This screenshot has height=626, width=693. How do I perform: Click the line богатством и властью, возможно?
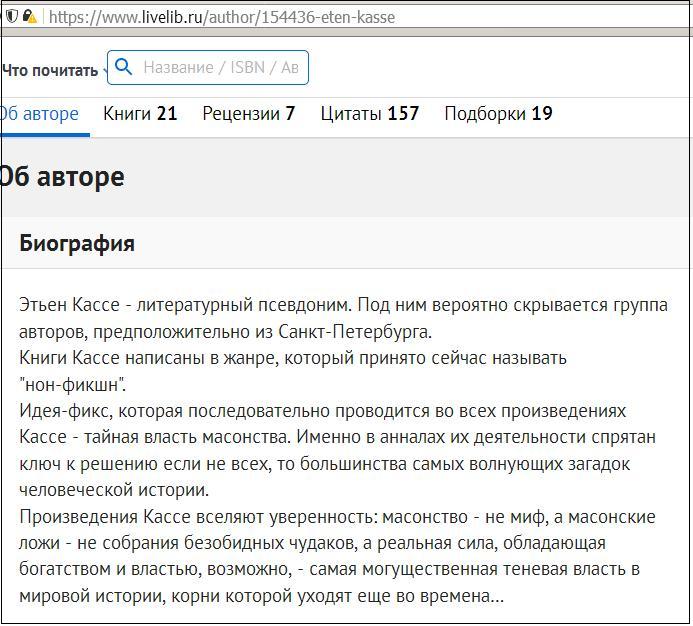[x=329, y=569]
